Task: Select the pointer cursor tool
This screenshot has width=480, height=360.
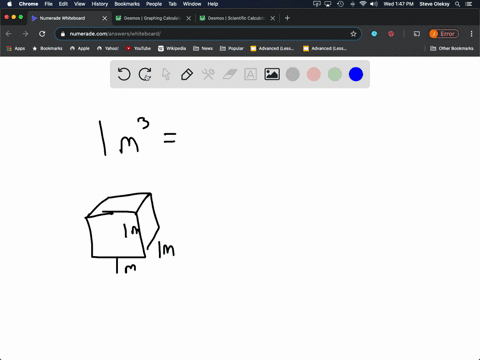Action: [x=166, y=74]
